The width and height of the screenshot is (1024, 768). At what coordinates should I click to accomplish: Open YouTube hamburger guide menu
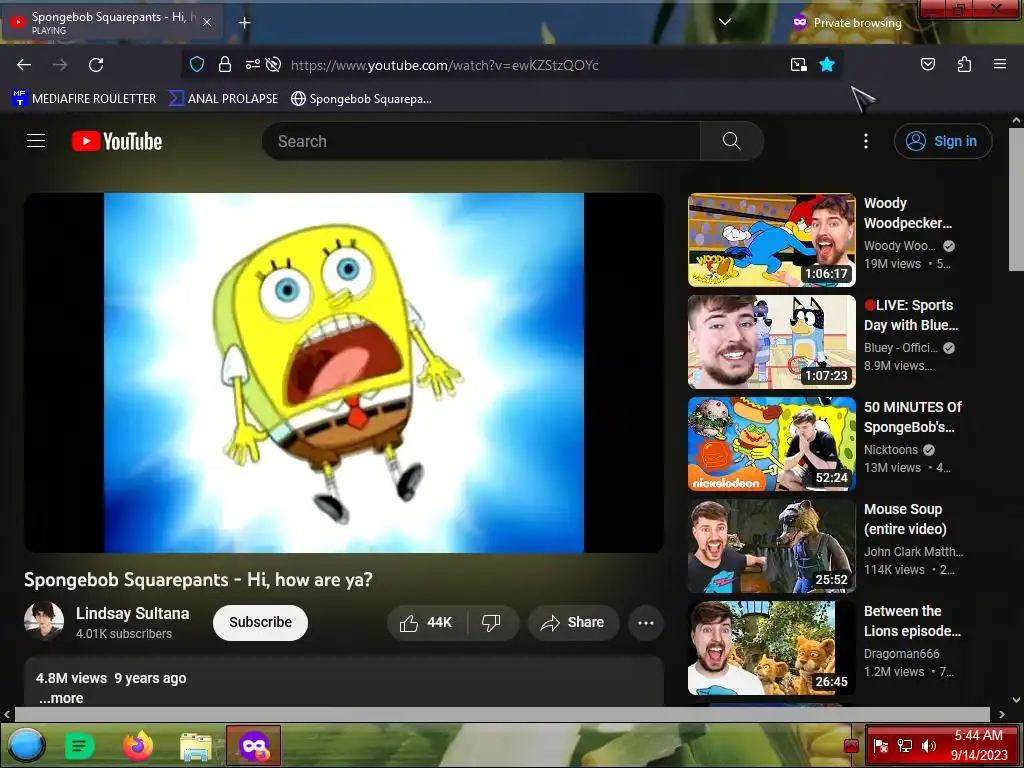click(x=36, y=141)
